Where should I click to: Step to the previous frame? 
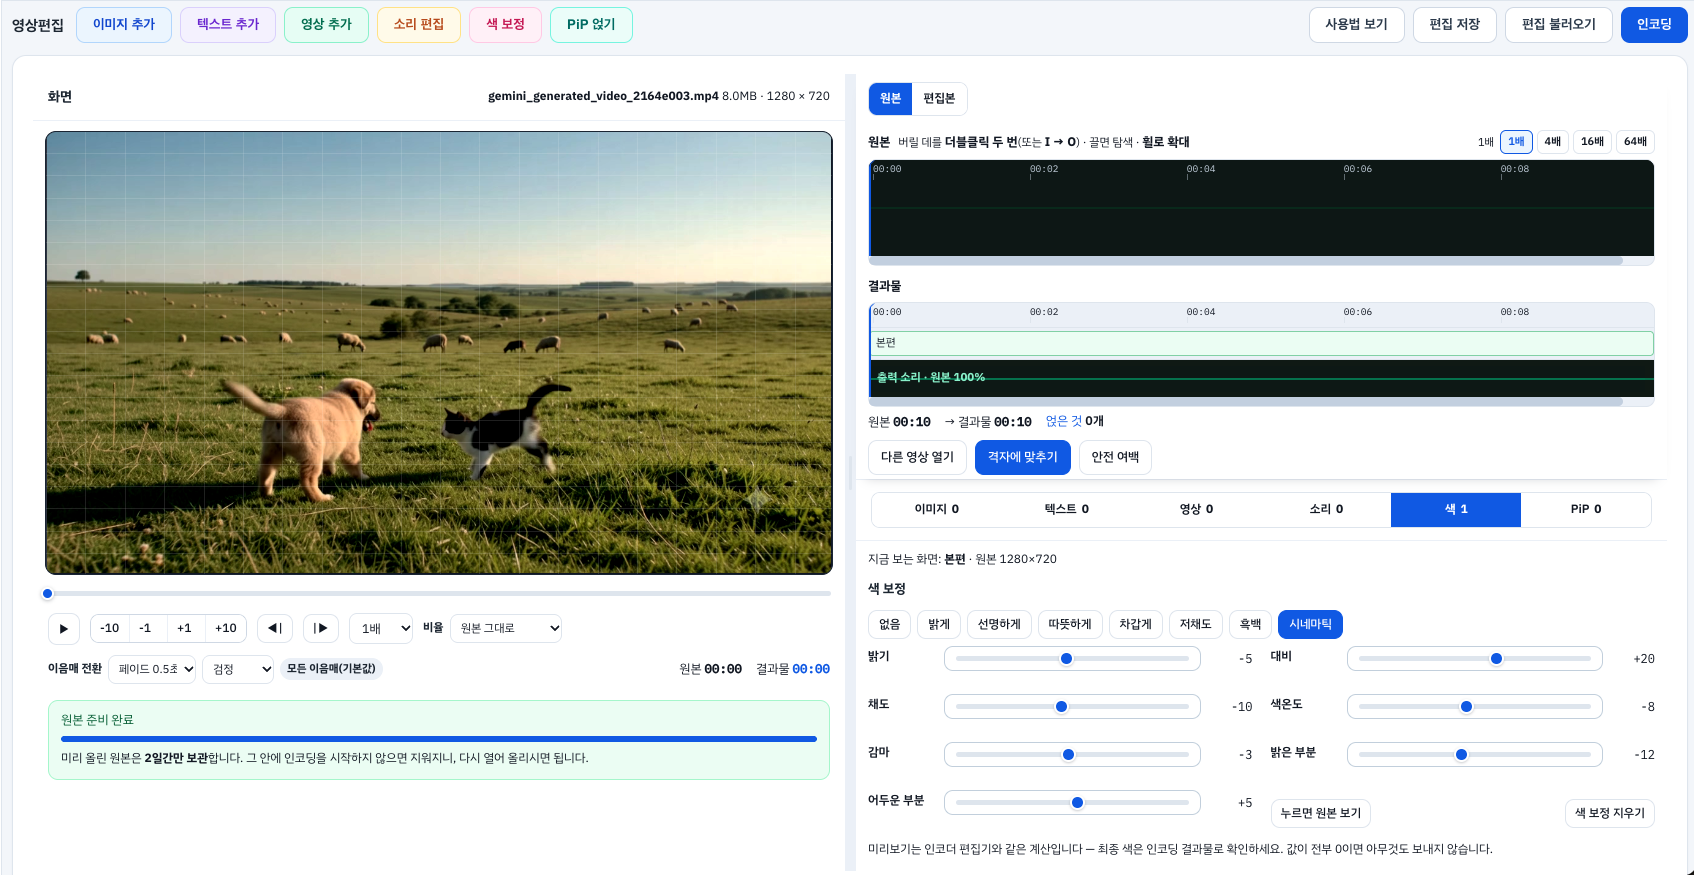(x=275, y=628)
